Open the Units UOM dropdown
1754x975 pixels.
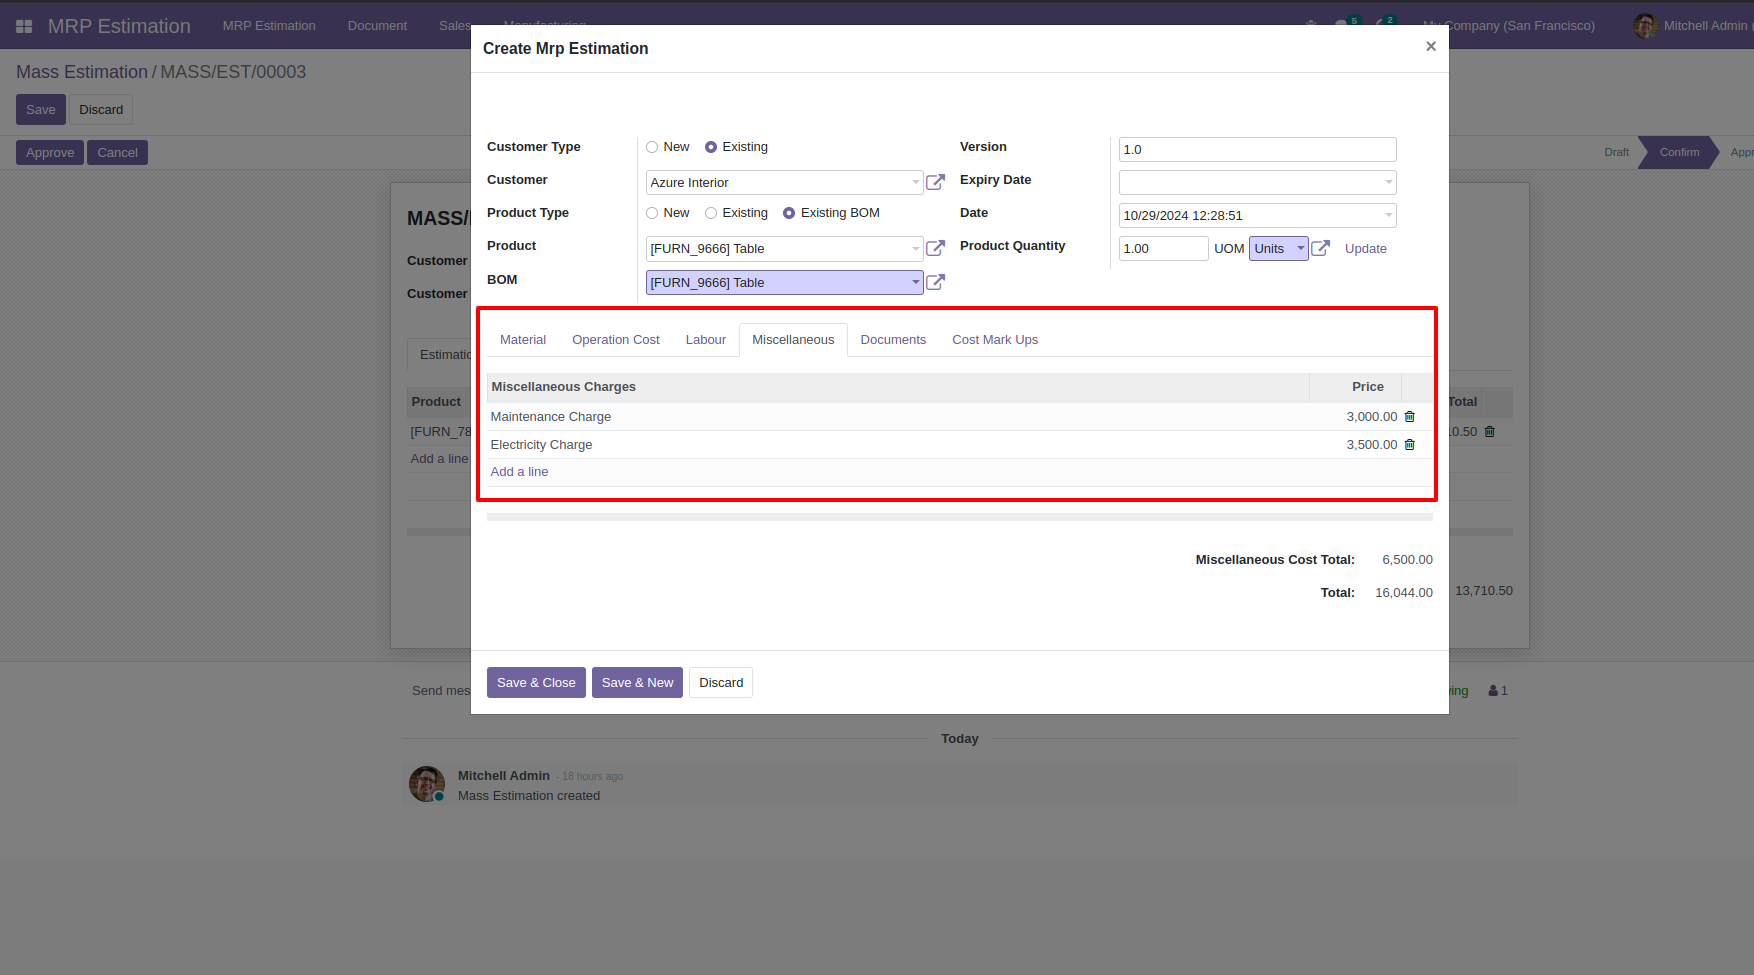tap(1279, 248)
